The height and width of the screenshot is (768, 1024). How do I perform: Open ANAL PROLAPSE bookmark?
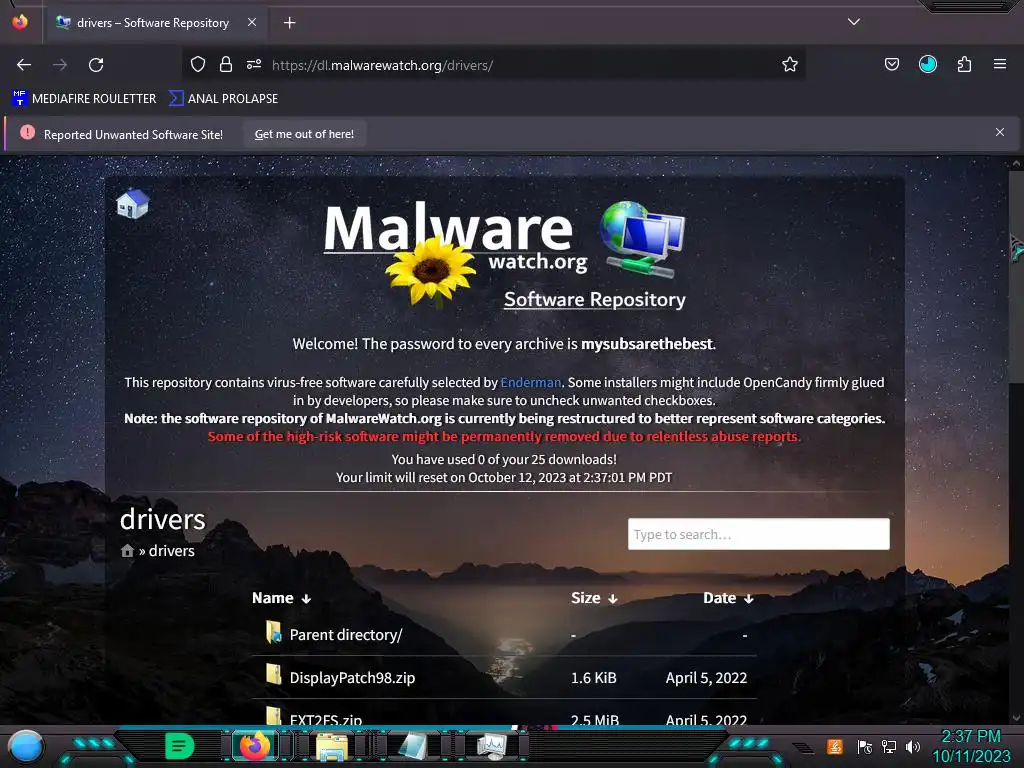click(223, 99)
